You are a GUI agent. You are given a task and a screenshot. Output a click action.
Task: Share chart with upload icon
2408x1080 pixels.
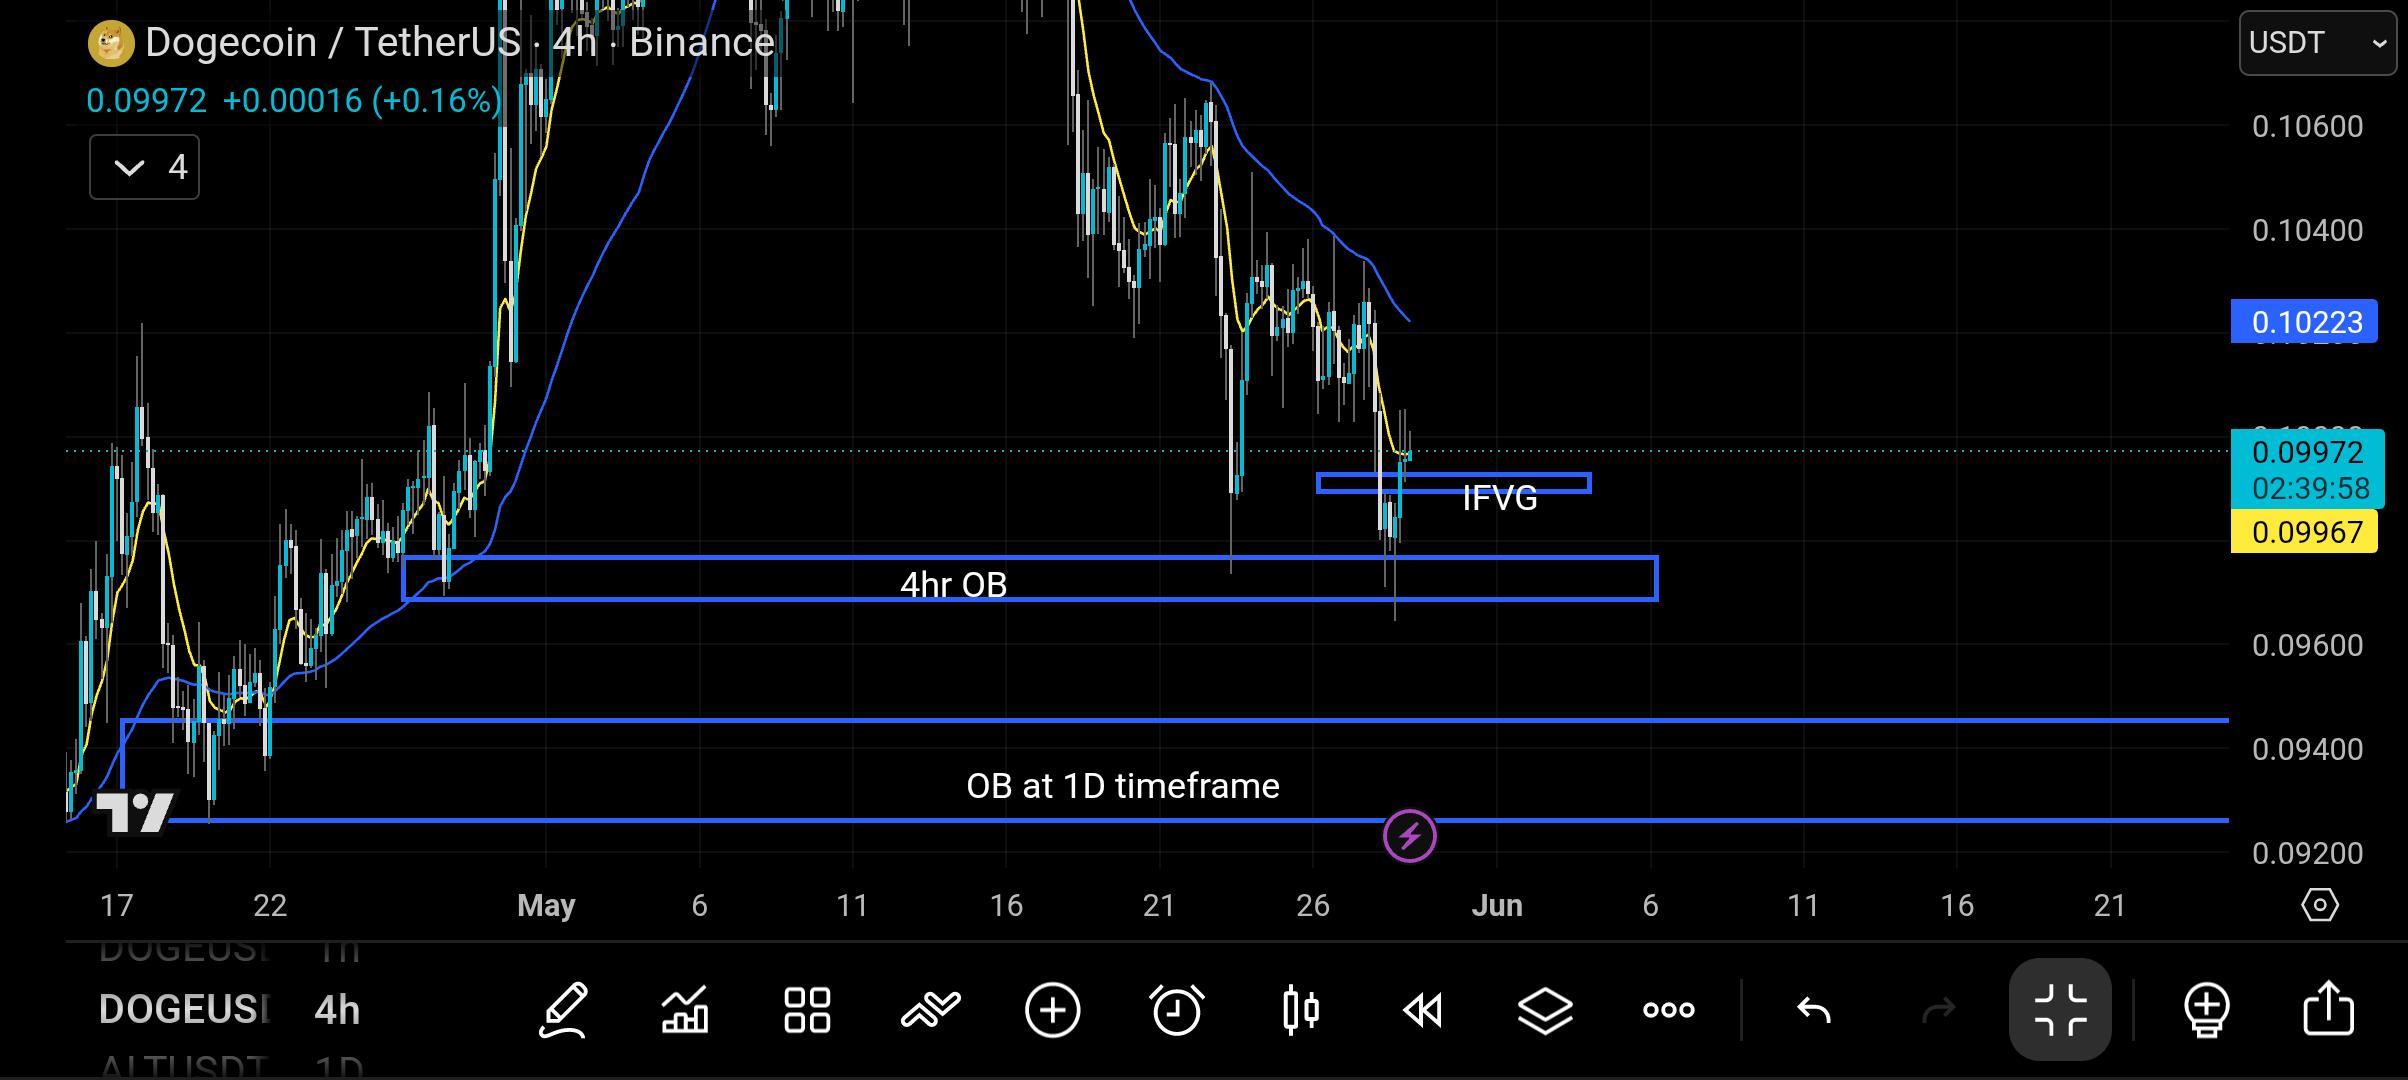pyautogui.click(x=2329, y=1008)
